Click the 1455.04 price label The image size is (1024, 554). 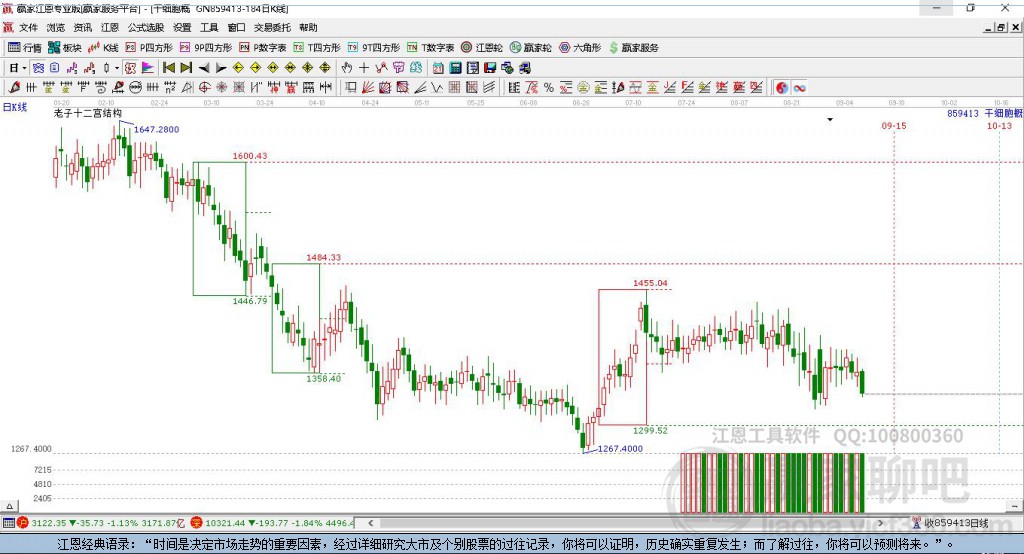coord(650,283)
